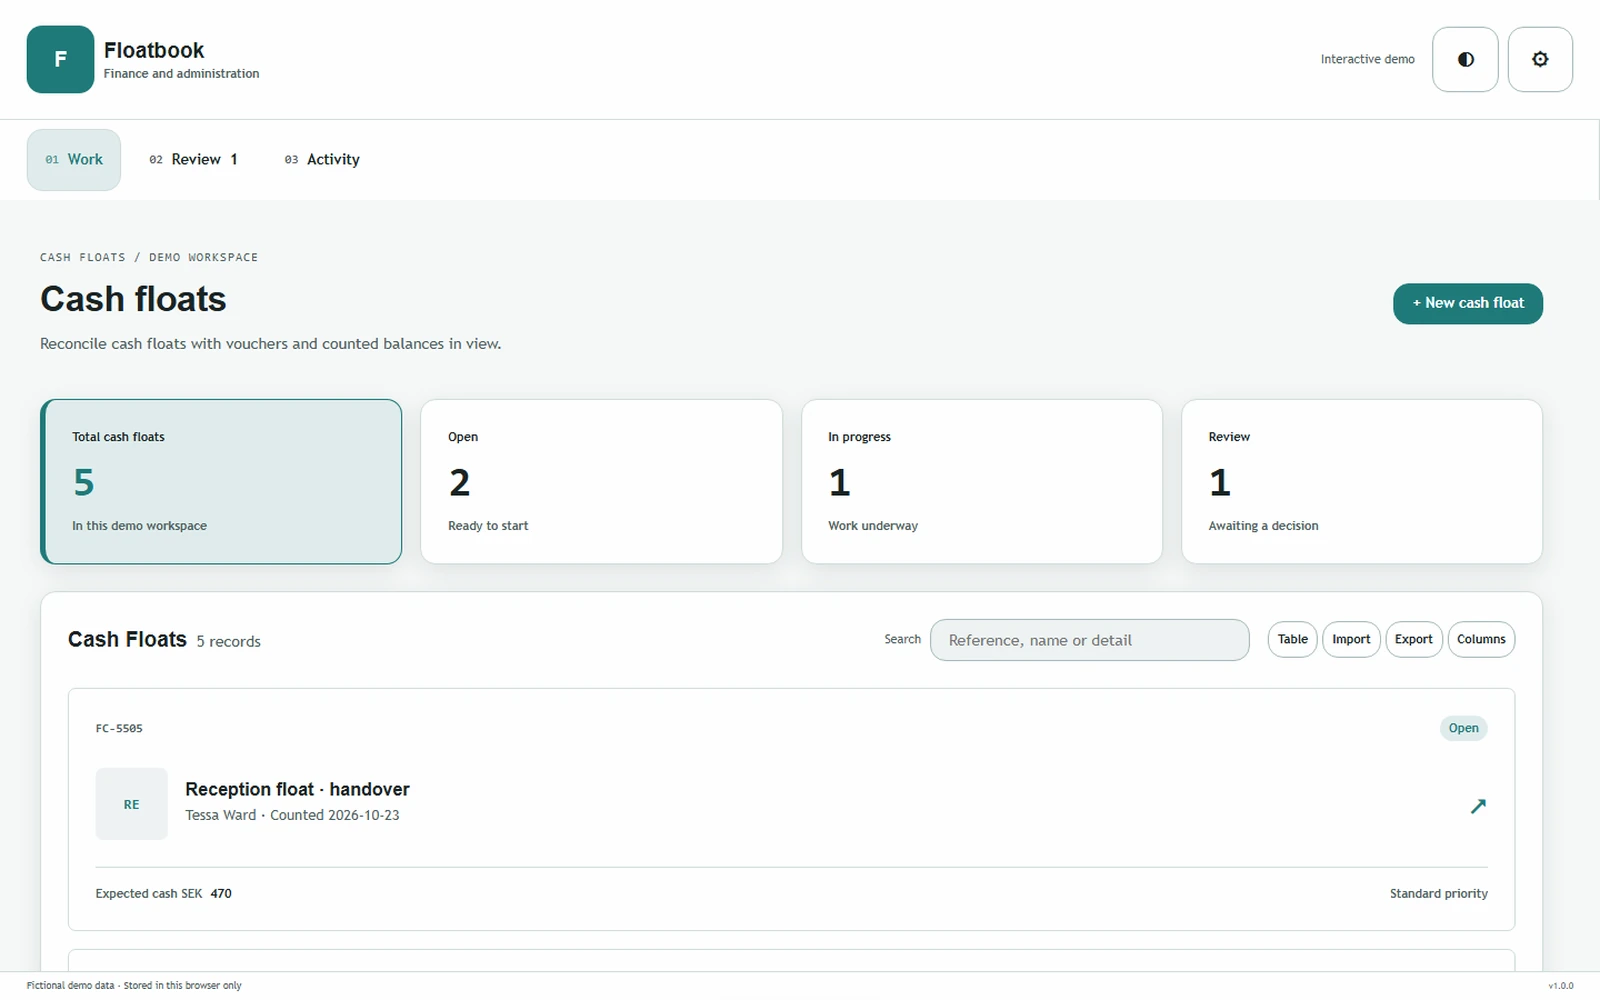Click the v1.0.0 version label
Image resolution: width=1600 pixels, height=1000 pixels.
[1560, 986]
